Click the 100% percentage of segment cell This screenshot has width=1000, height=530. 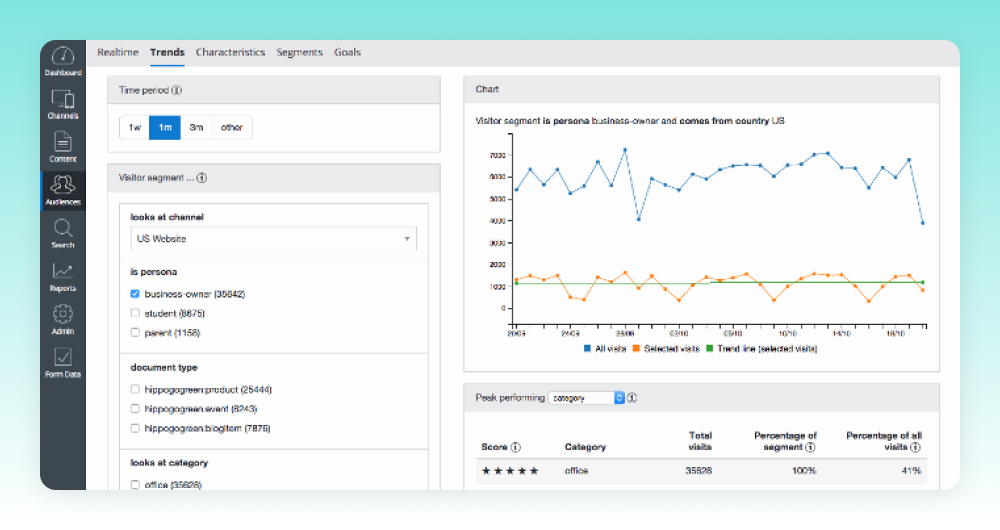coord(804,471)
